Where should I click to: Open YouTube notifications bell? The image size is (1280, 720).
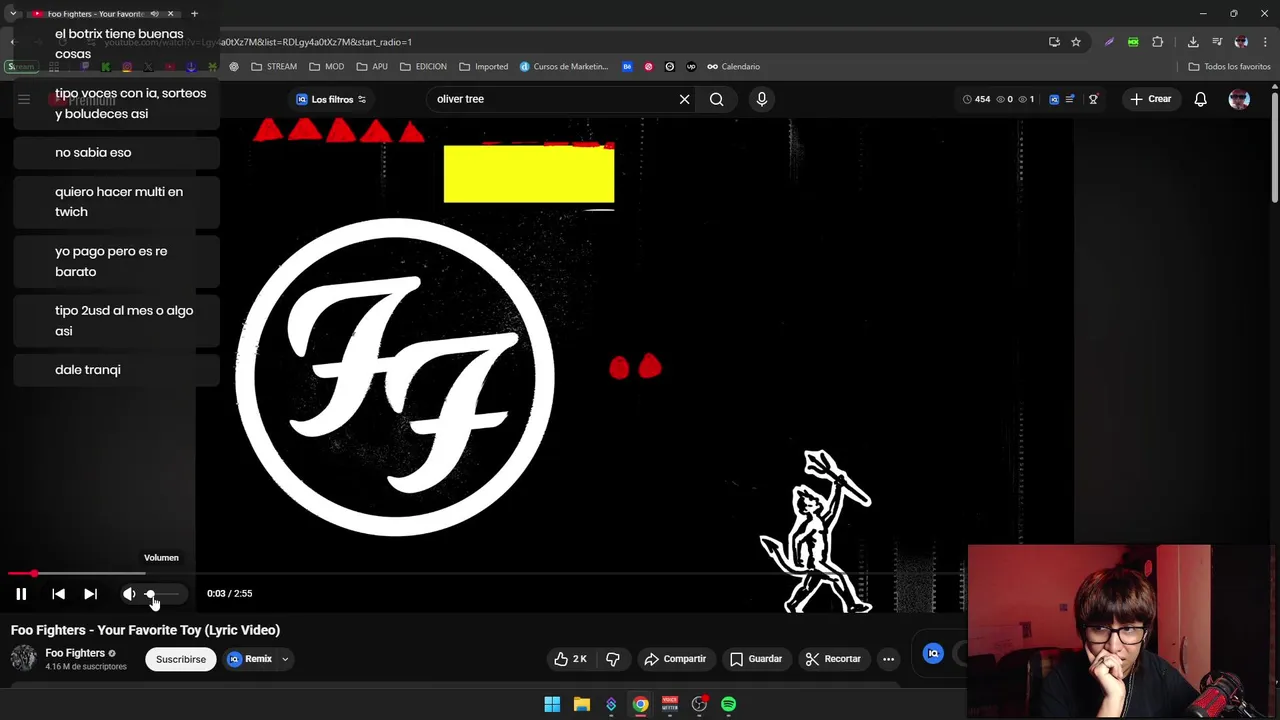[x=1200, y=99]
